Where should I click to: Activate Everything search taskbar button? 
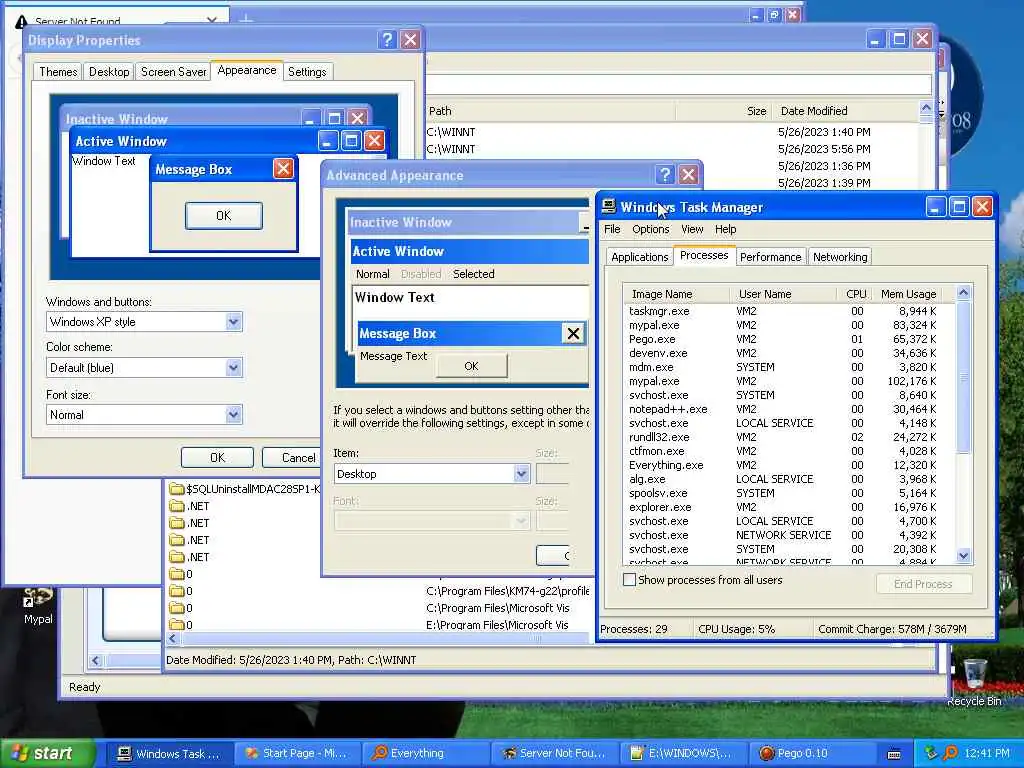[424, 753]
